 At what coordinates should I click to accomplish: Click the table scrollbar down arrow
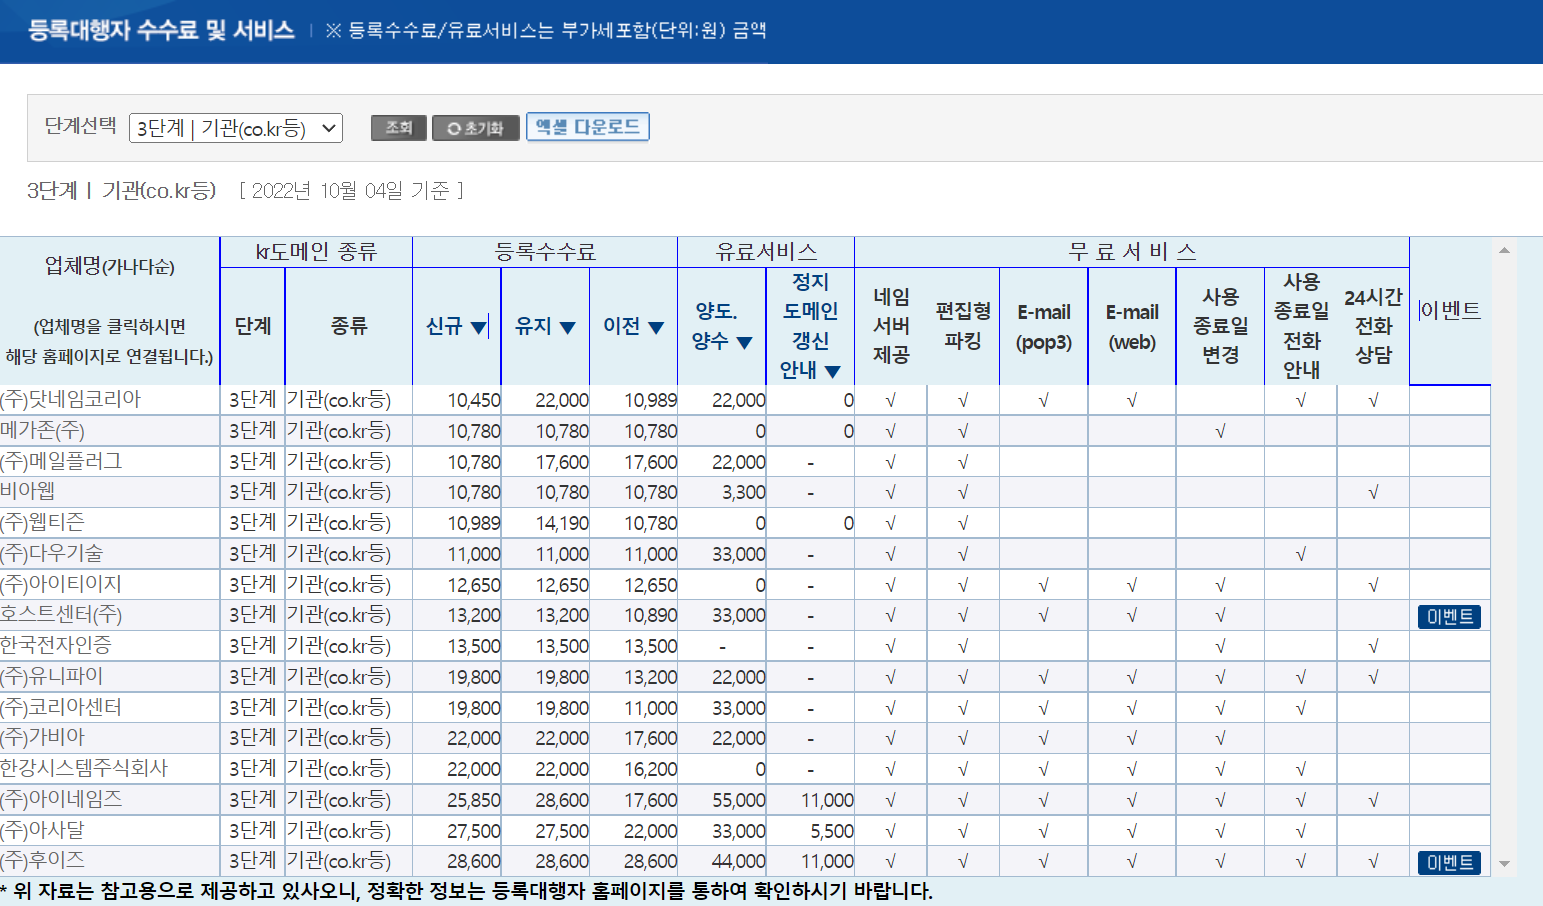coord(1504,864)
